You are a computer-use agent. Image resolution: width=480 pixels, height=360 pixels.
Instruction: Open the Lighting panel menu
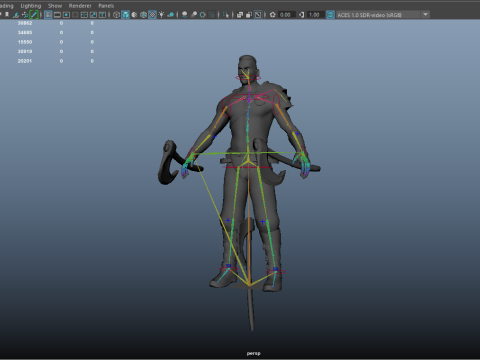click(31, 6)
